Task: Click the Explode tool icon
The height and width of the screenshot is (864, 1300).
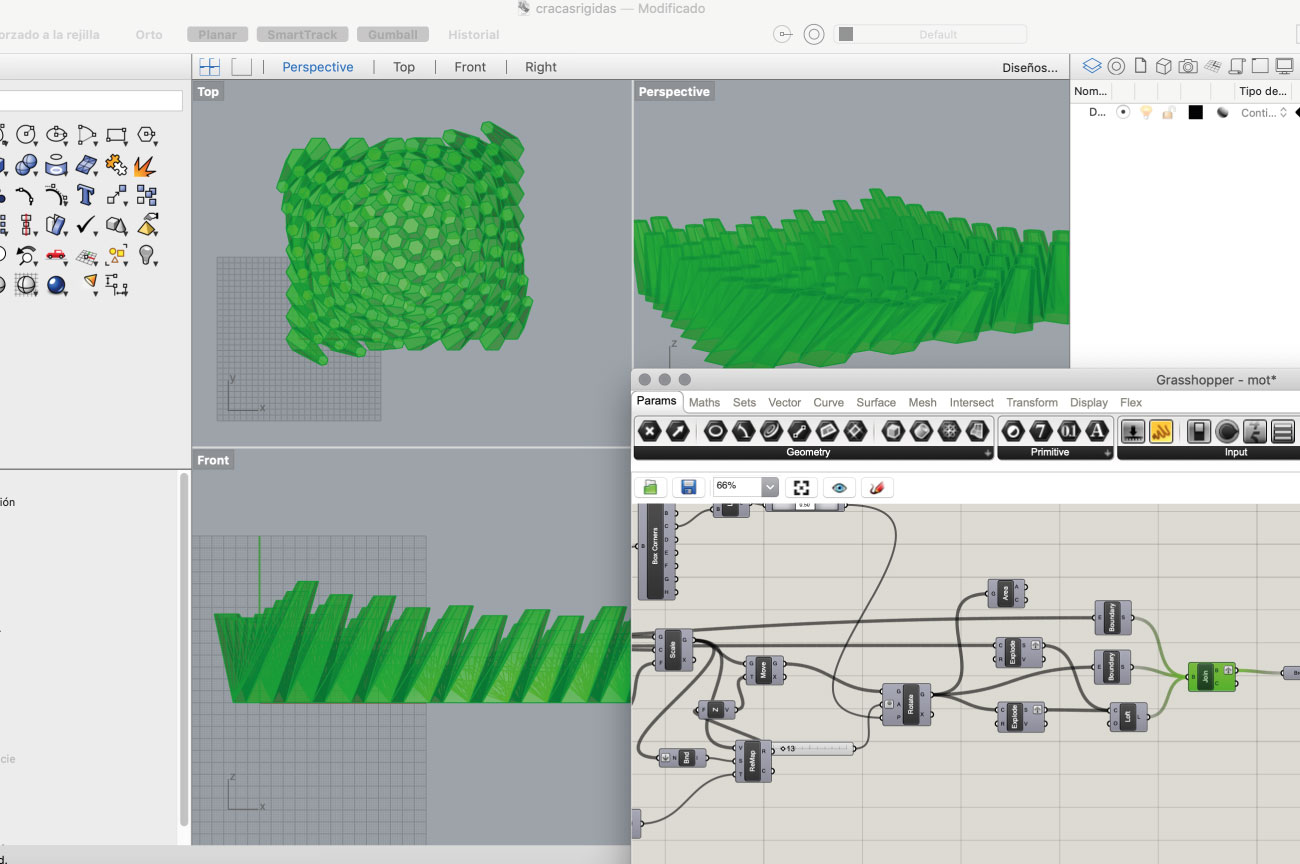Action: pos(147,165)
